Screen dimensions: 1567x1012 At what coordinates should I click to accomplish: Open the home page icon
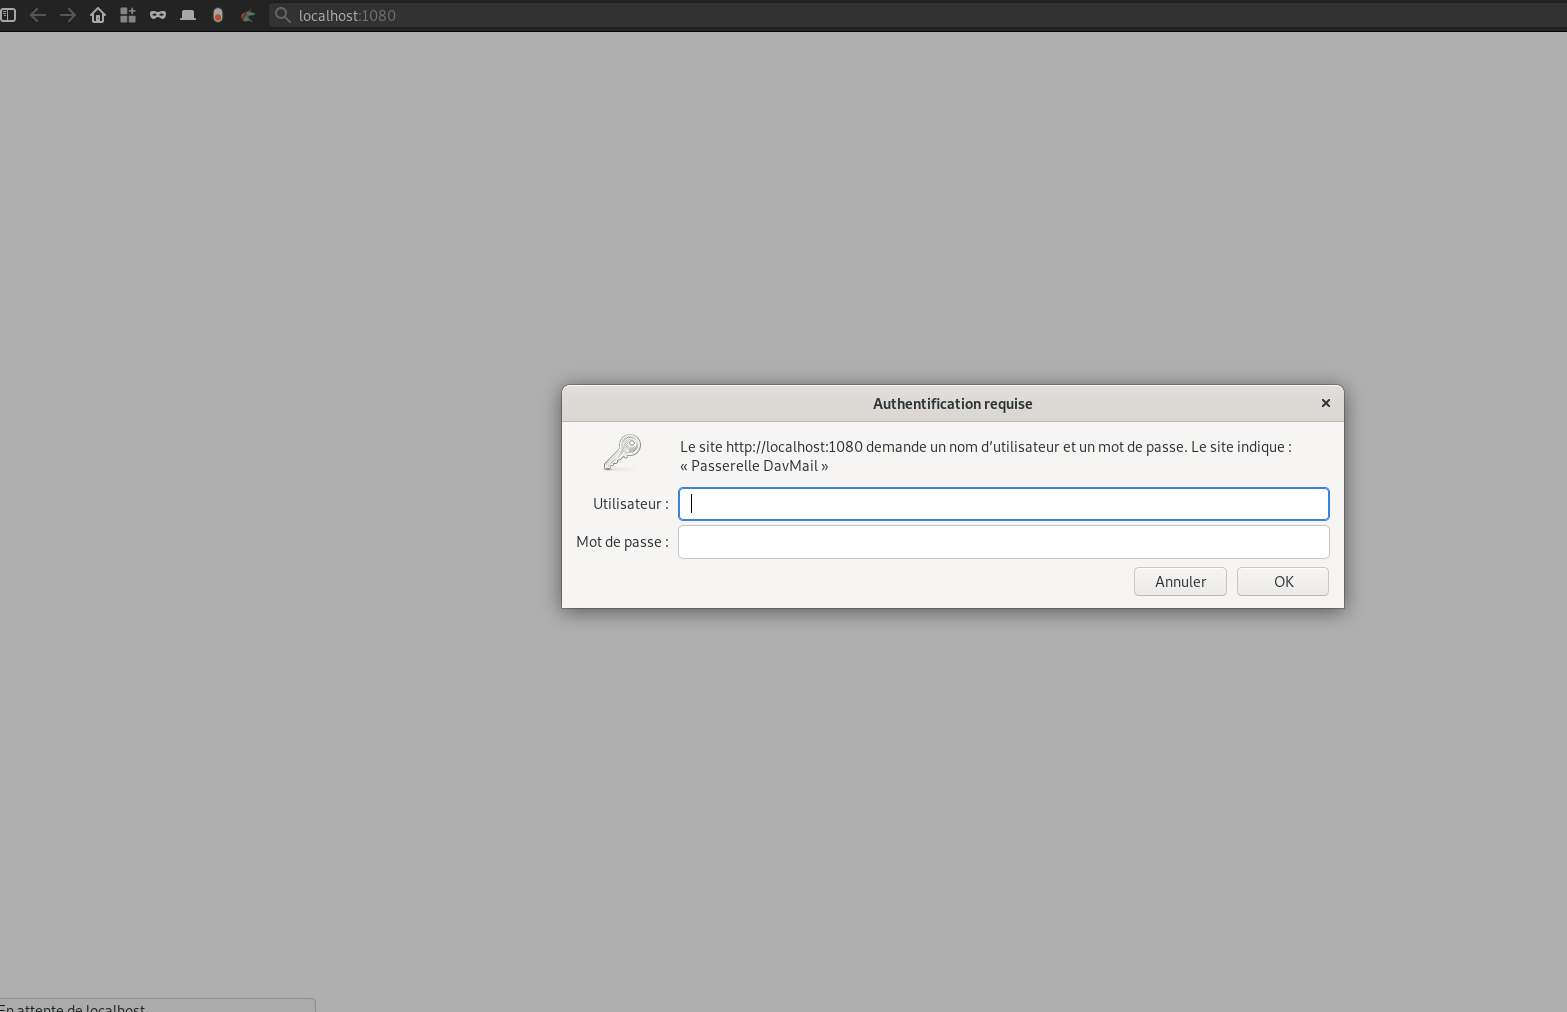click(98, 15)
